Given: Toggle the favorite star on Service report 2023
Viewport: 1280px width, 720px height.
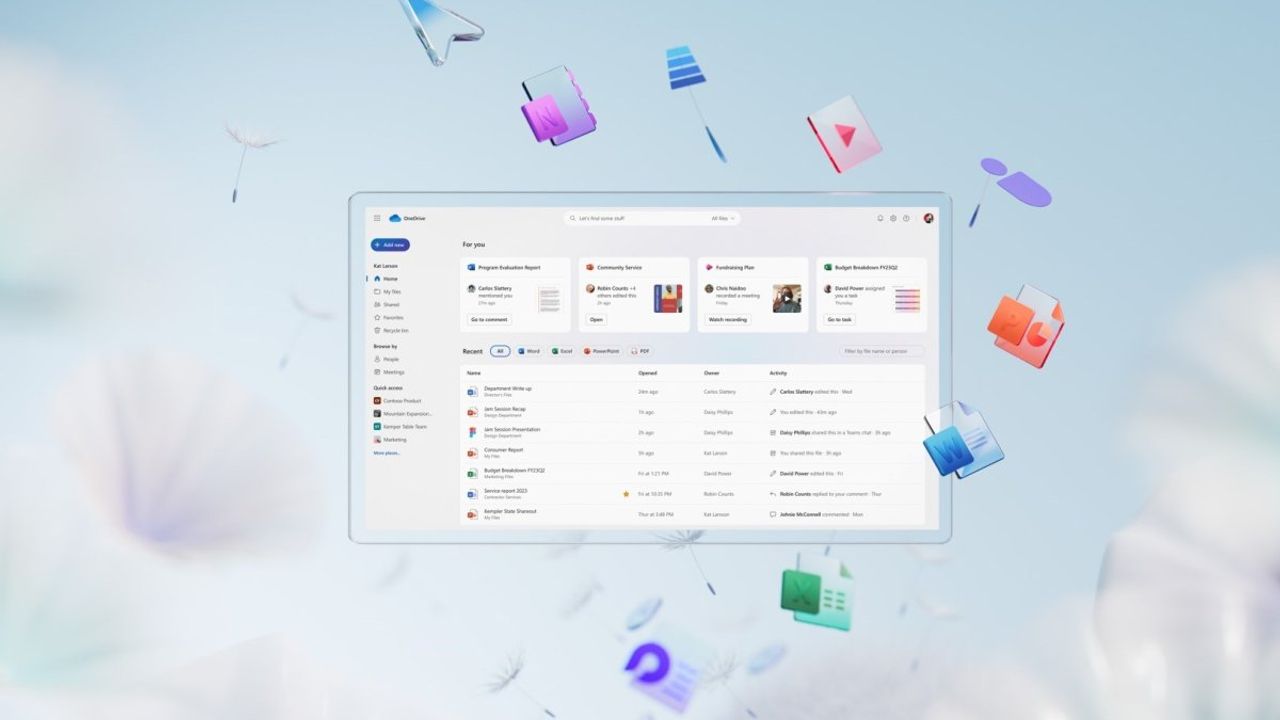Looking at the screenshot, I should pos(626,494).
